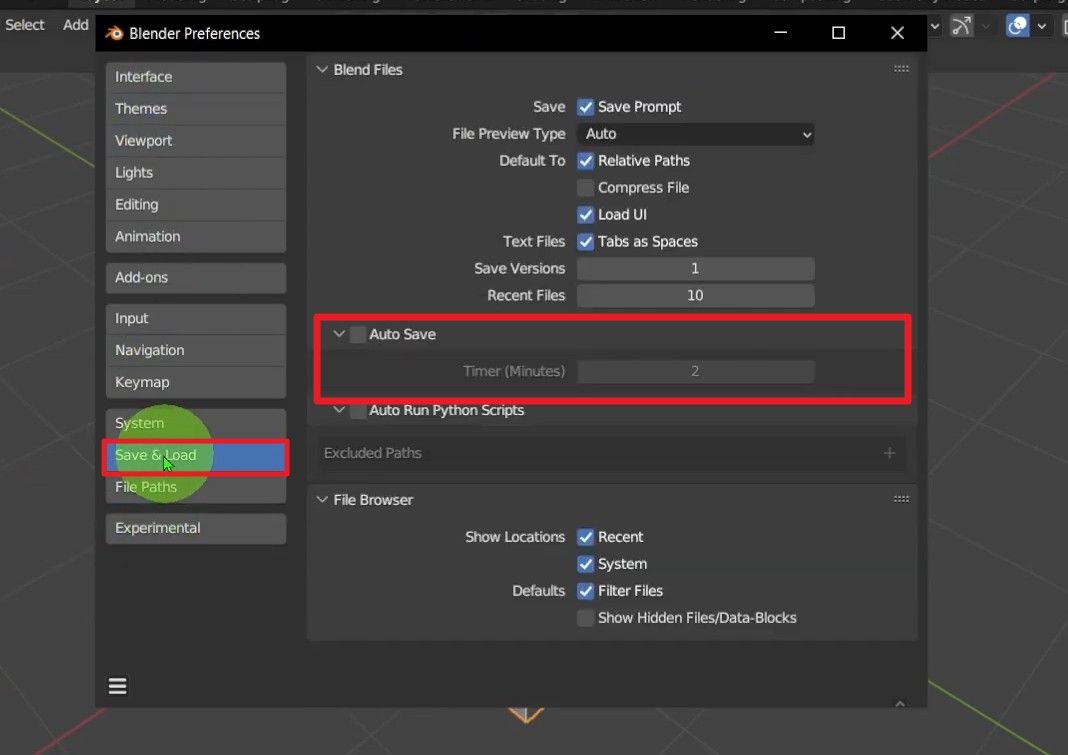This screenshot has width=1068, height=755.
Task: Enable Show Hidden Files/Data-Blocks
Action: 585,617
